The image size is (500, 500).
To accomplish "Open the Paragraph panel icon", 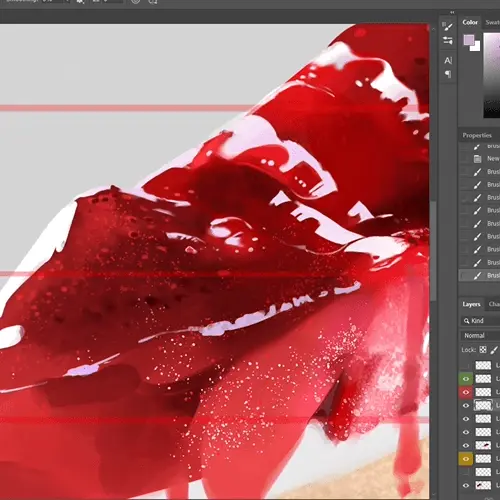I will (448, 74).
